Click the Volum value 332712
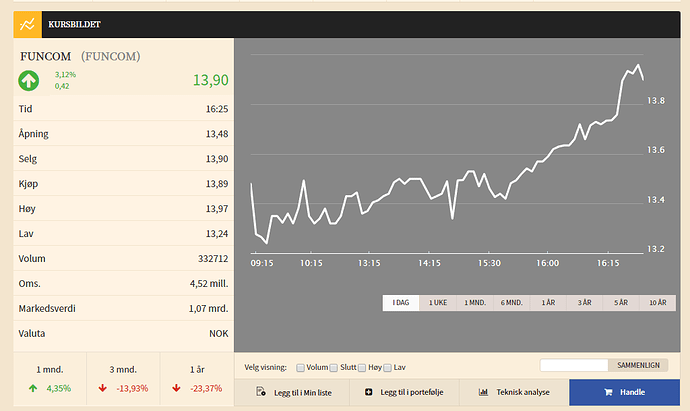Viewport: 690px width, 411px height. click(213, 259)
